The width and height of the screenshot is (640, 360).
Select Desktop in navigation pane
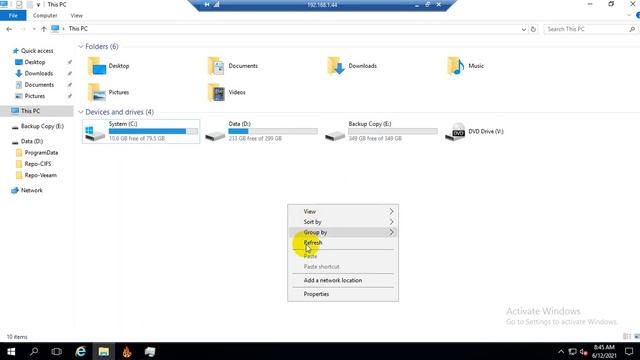tap(35, 62)
